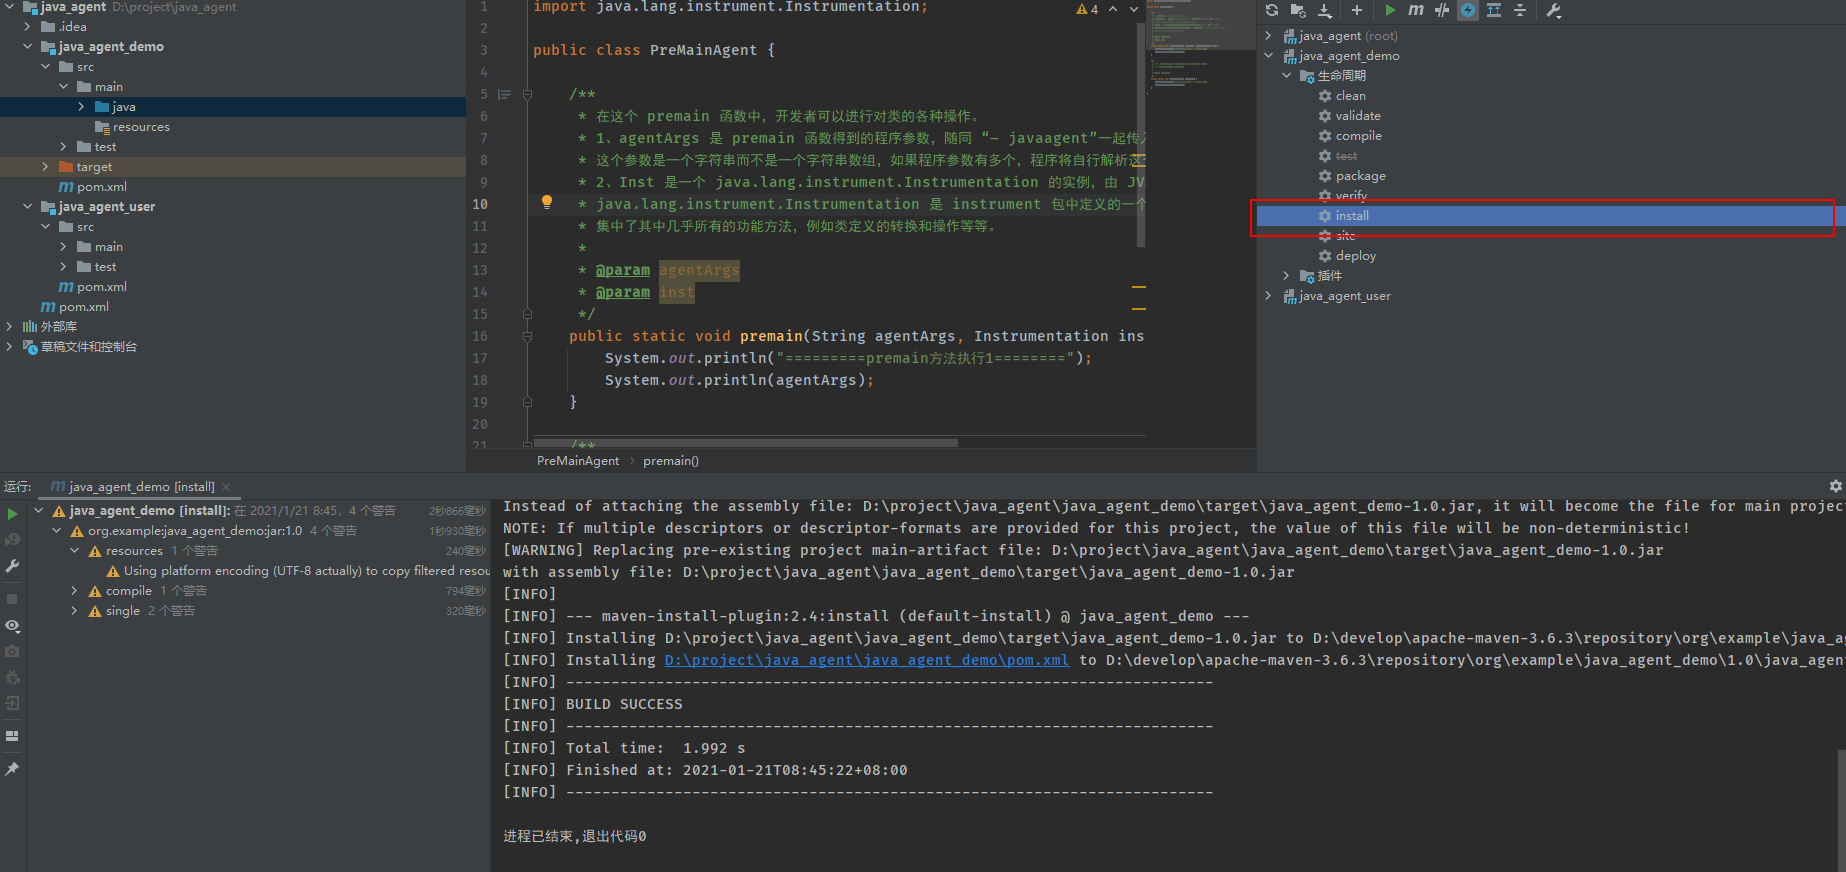1846x872 pixels.
Task: Go to next highlighted warning arrow
Action: click(1133, 9)
